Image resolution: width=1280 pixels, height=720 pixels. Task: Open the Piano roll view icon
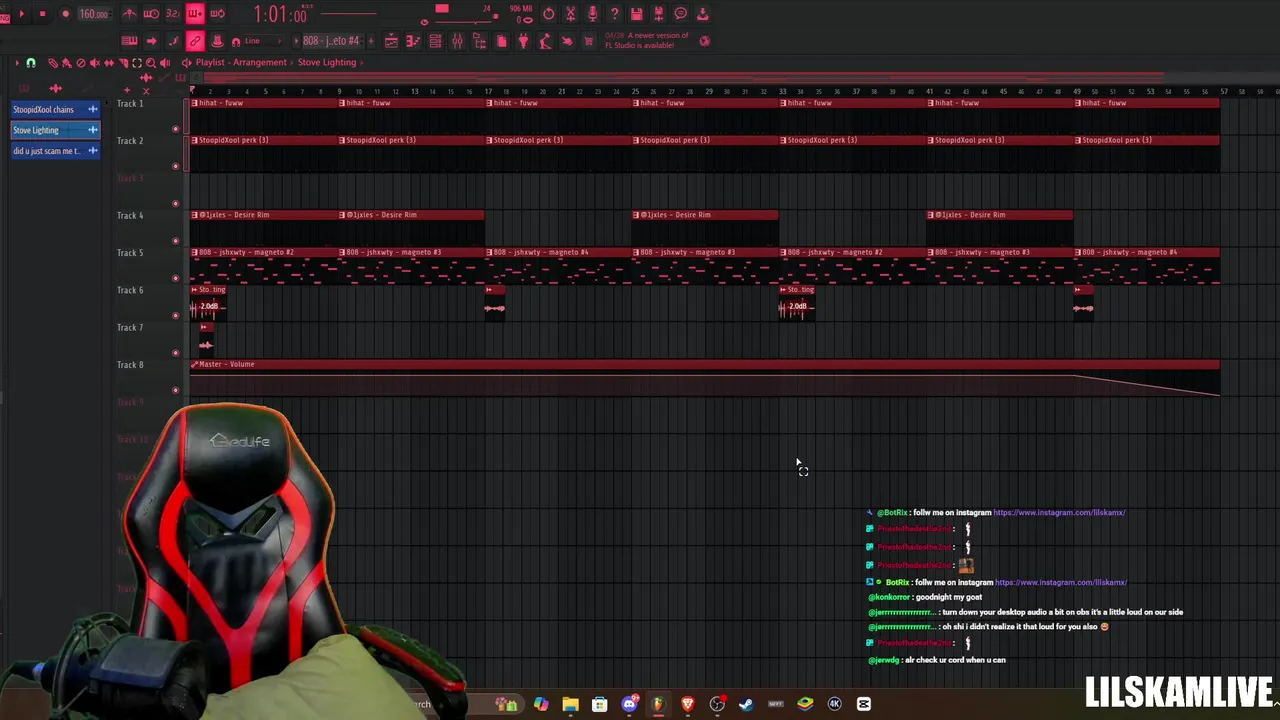click(413, 41)
